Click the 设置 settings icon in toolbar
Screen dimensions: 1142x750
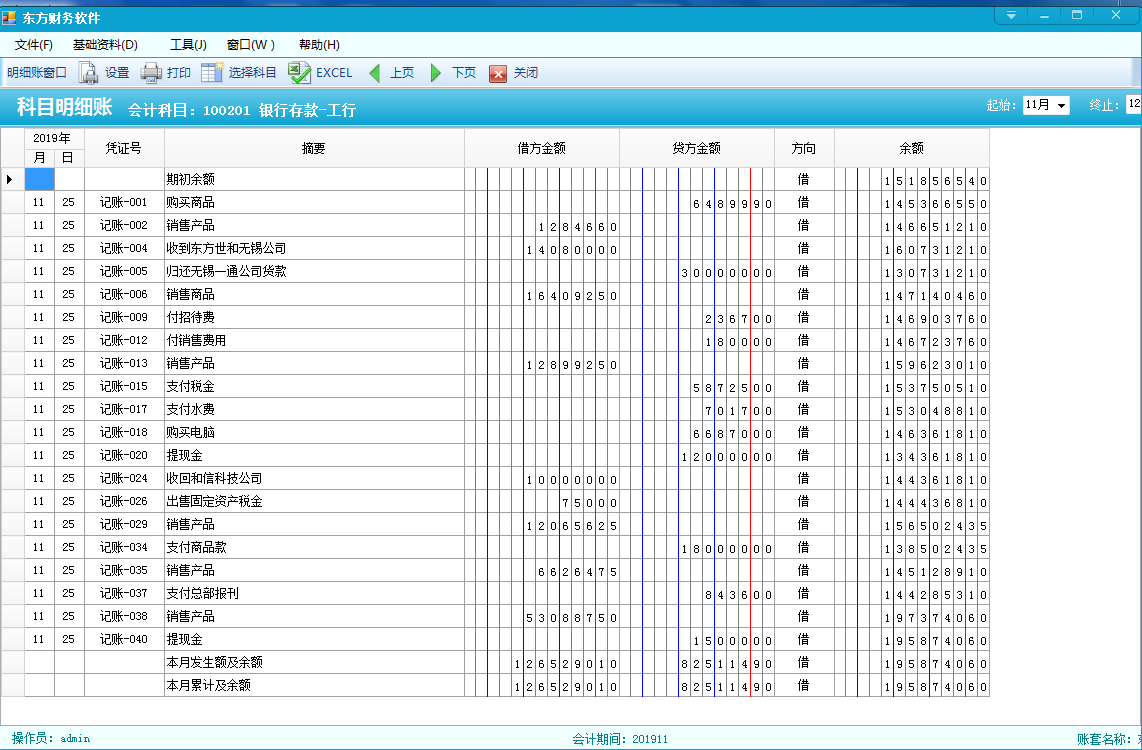(88, 73)
